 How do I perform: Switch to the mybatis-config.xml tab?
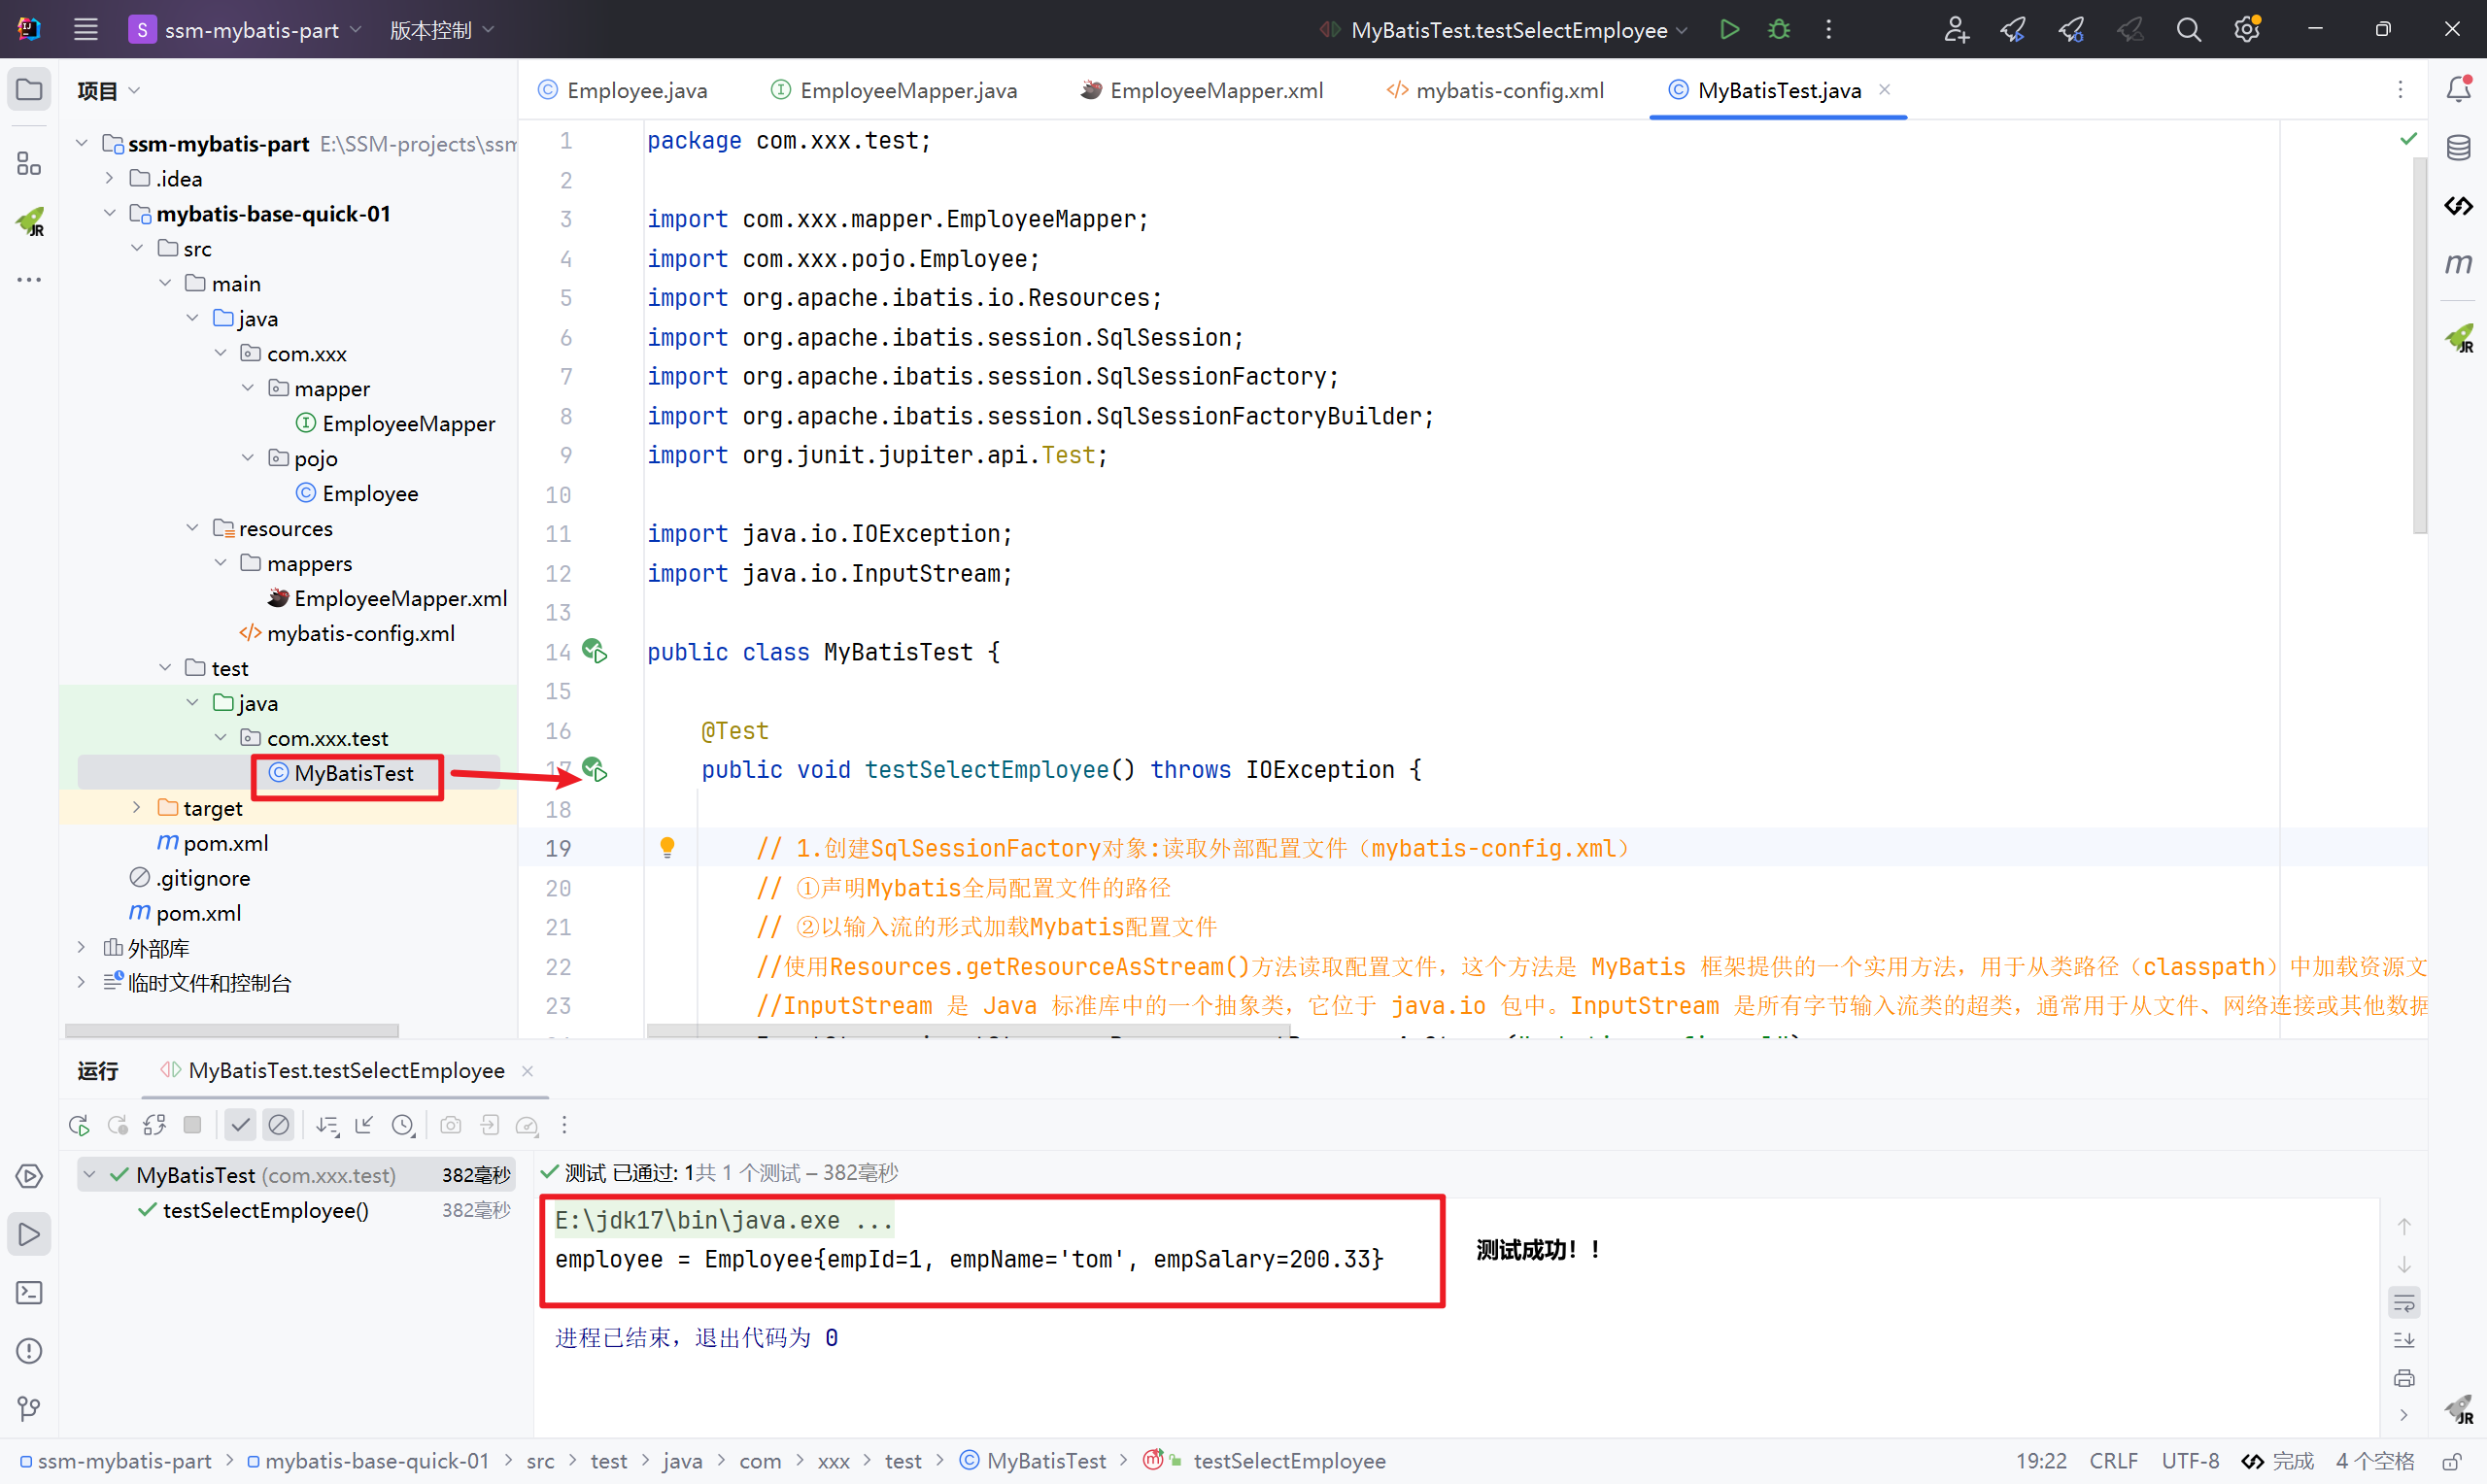click(x=1508, y=90)
